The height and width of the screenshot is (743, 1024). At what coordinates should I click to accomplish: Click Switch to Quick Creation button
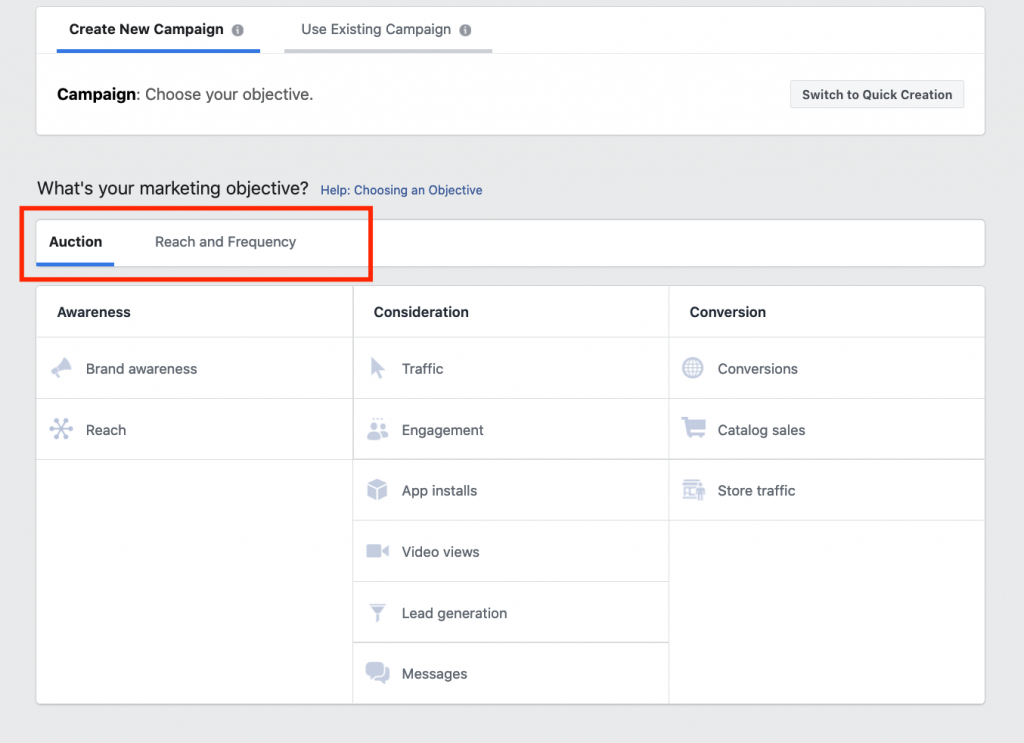tap(876, 95)
